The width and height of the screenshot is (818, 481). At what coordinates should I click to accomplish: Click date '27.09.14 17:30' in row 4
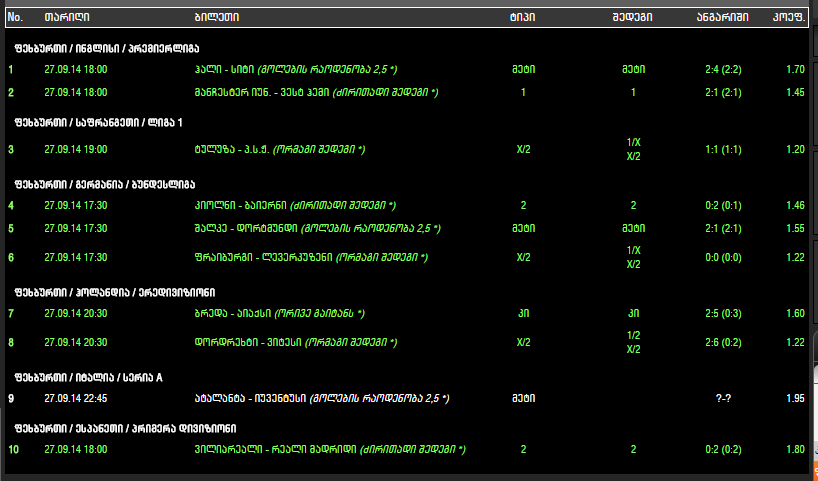click(x=76, y=206)
